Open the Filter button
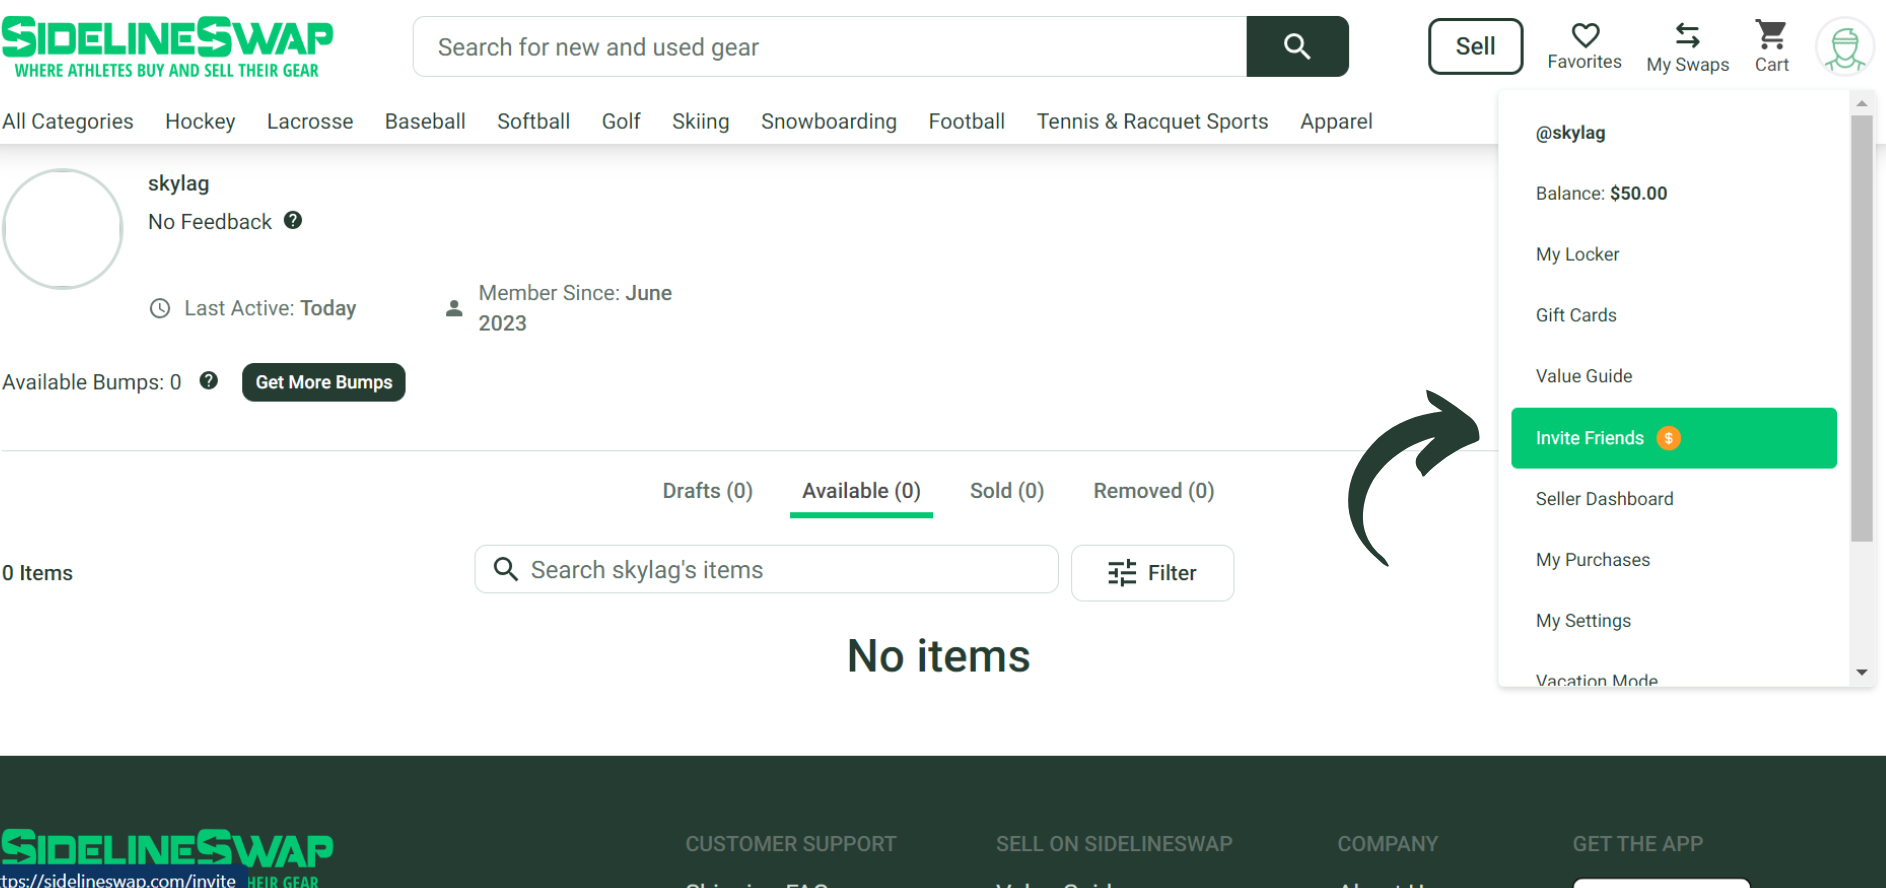The width and height of the screenshot is (1886, 888). pos(1152,573)
